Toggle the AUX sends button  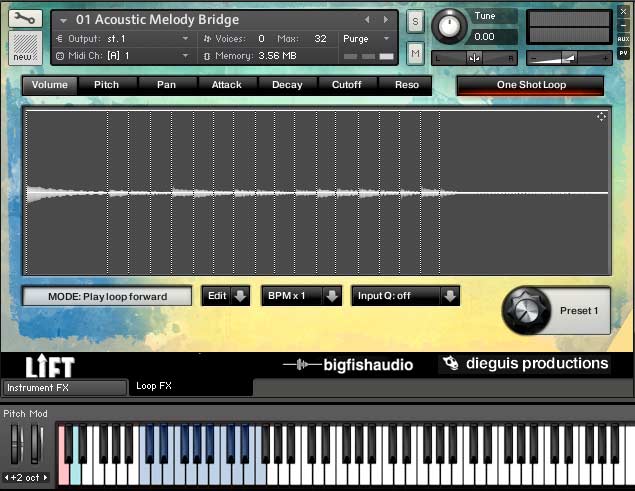(623, 39)
